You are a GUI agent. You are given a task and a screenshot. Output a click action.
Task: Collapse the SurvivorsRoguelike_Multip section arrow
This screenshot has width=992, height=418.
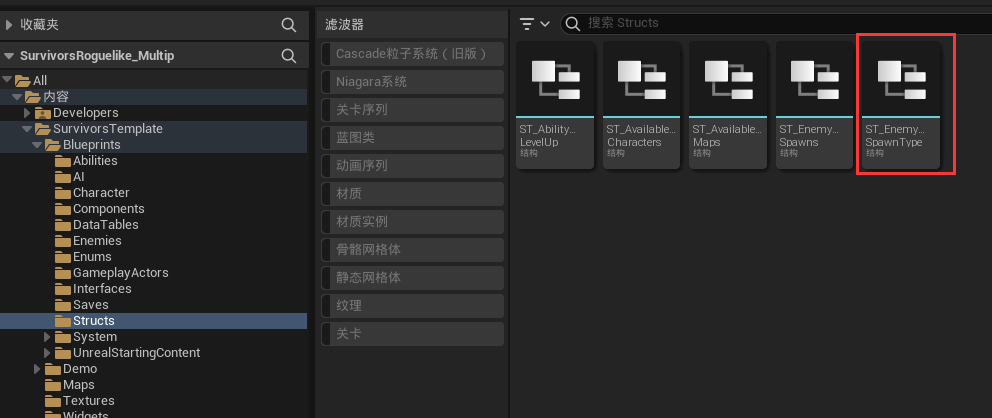click(x=9, y=56)
